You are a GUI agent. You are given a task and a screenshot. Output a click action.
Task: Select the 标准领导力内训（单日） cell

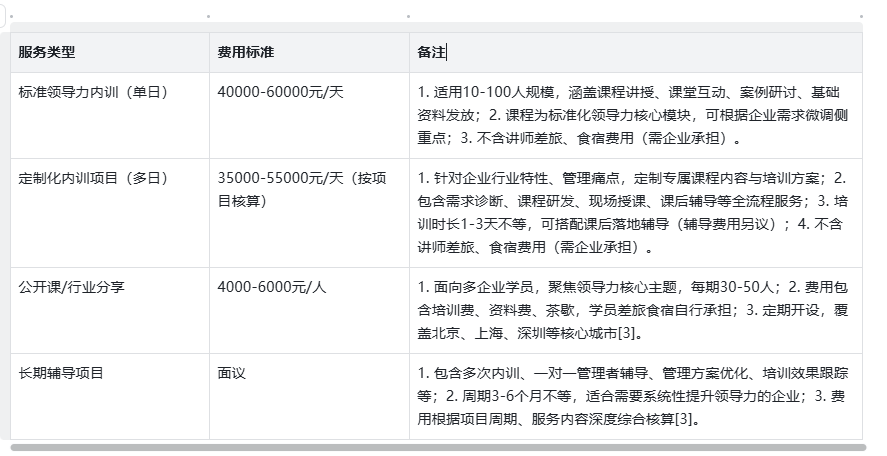pyautogui.click(x=93, y=92)
